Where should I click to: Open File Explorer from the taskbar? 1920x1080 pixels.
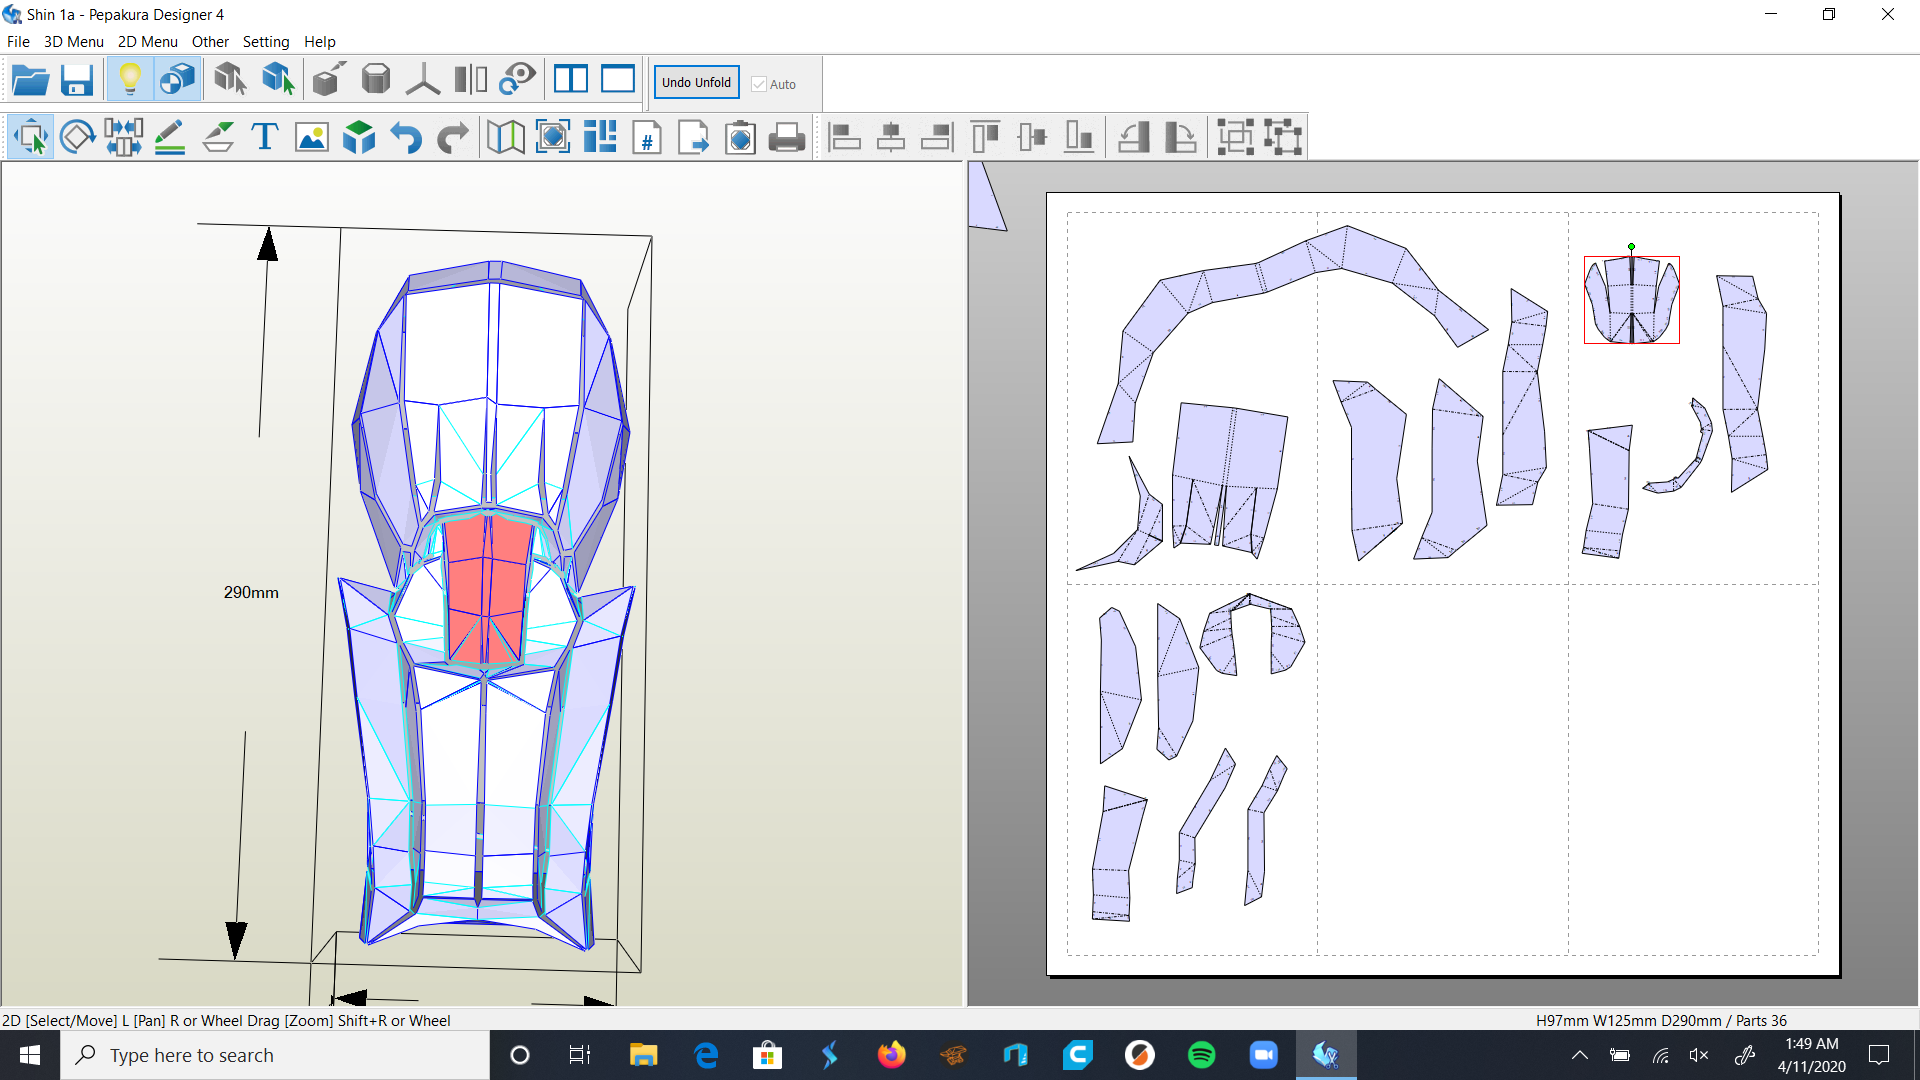pyautogui.click(x=643, y=1055)
